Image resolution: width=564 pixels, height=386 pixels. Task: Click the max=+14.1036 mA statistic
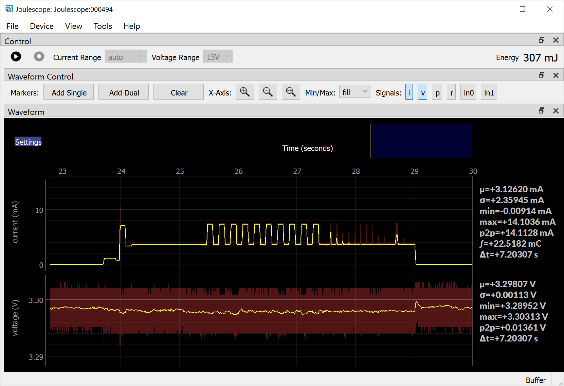(517, 222)
